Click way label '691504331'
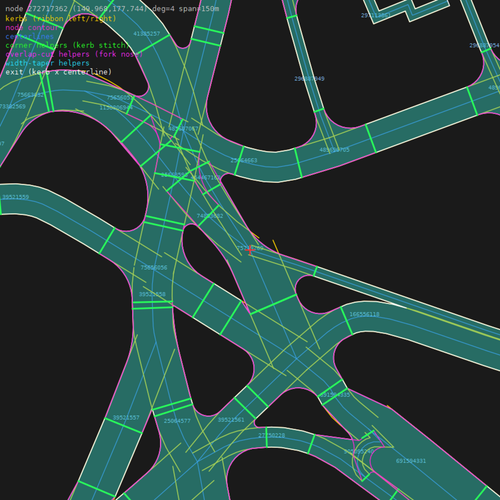 click(x=411, y=461)
